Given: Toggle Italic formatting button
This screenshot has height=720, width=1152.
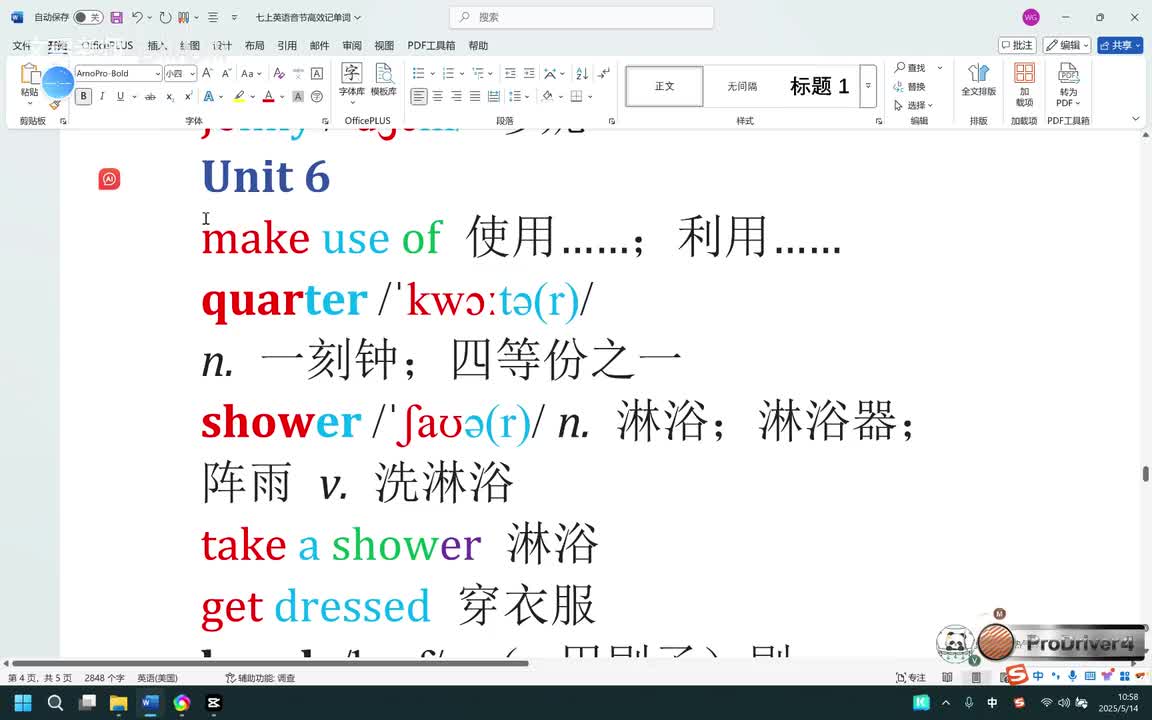Looking at the screenshot, I should tap(102, 96).
